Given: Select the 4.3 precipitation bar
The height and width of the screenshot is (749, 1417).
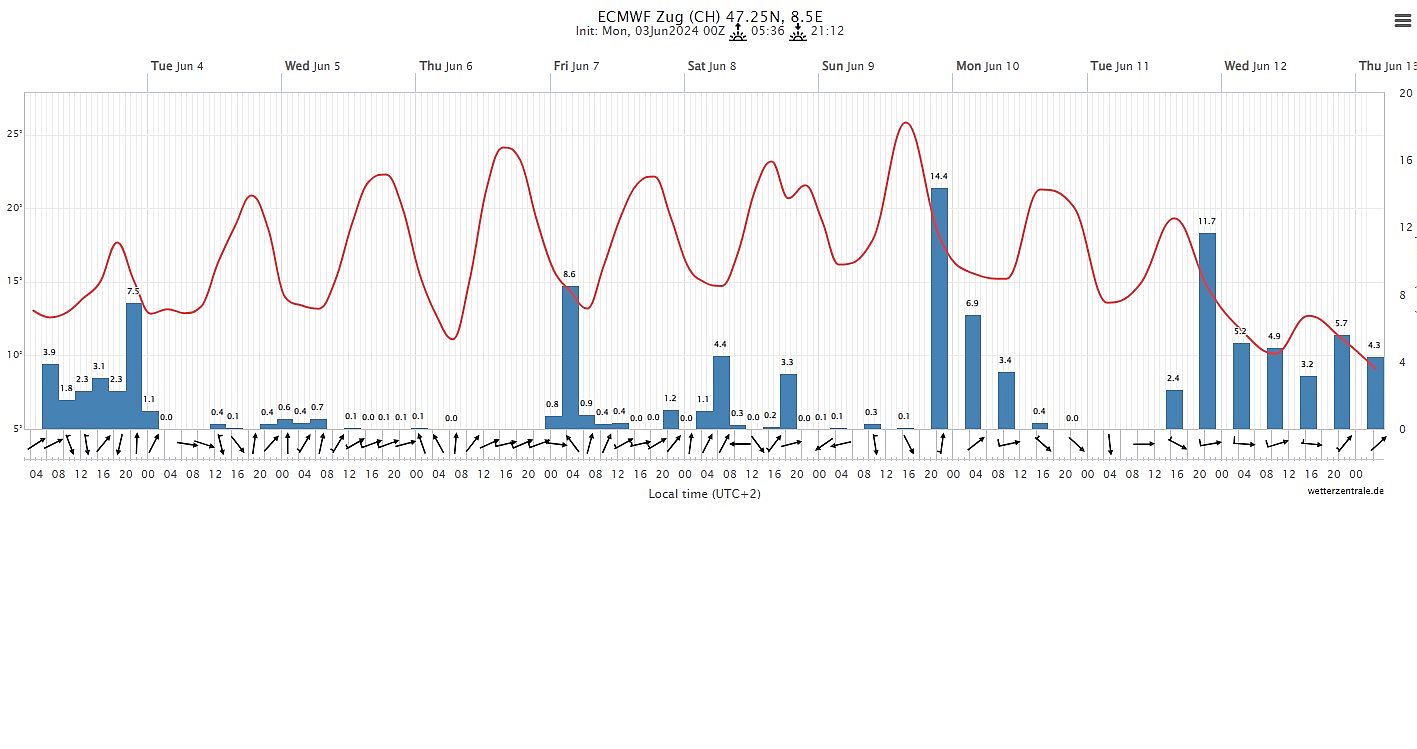Looking at the screenshot, I should [1375, 394].
